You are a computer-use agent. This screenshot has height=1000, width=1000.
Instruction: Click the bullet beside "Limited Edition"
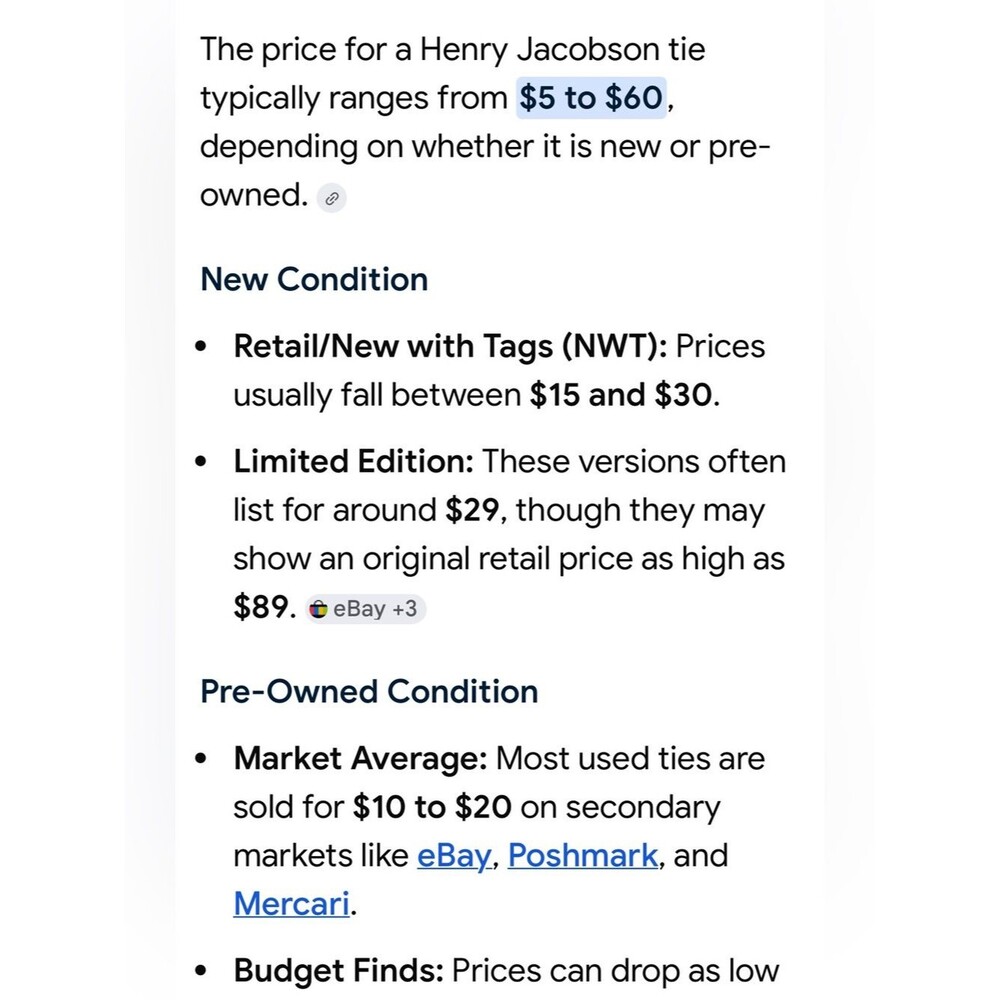tap(201, 461)
